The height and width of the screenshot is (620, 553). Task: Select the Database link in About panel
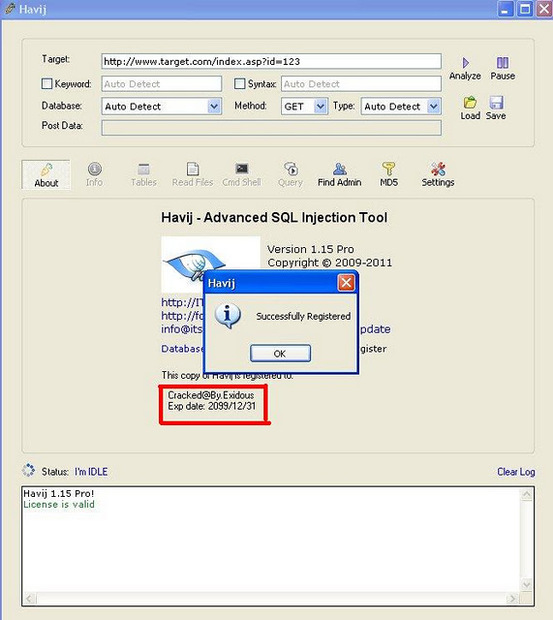point(182,349)
